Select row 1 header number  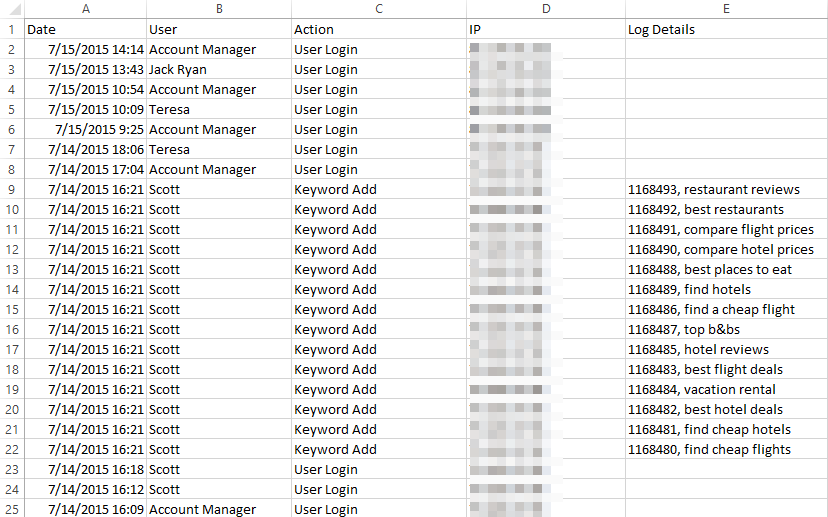coord(11,29)
